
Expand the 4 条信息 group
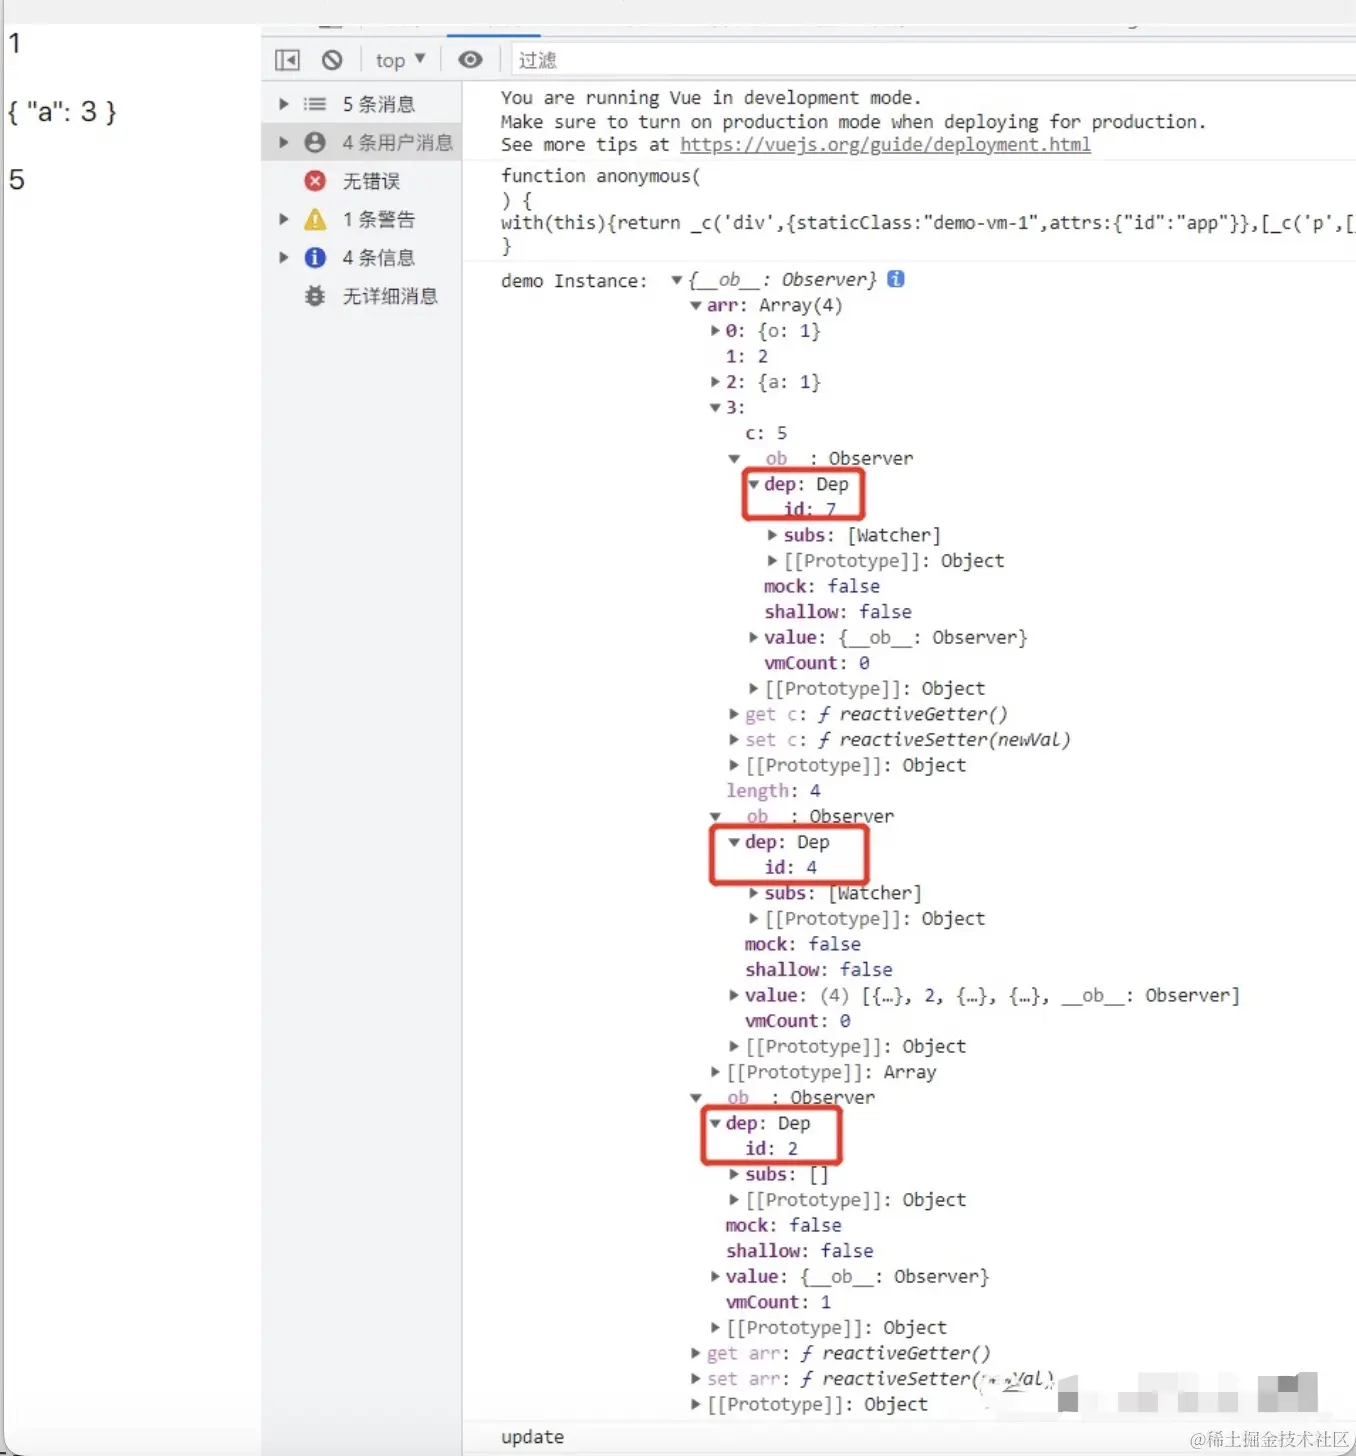click(x=284, y=257)
